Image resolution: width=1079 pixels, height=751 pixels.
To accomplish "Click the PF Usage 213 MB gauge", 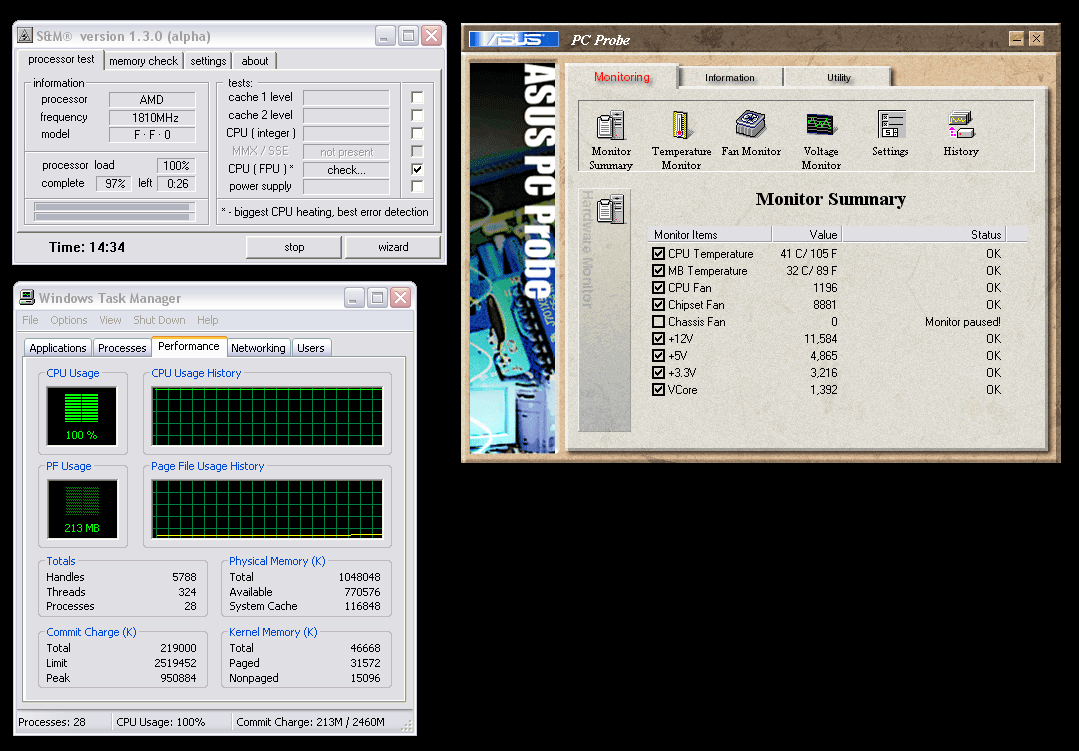I will (x=82, y=509).
